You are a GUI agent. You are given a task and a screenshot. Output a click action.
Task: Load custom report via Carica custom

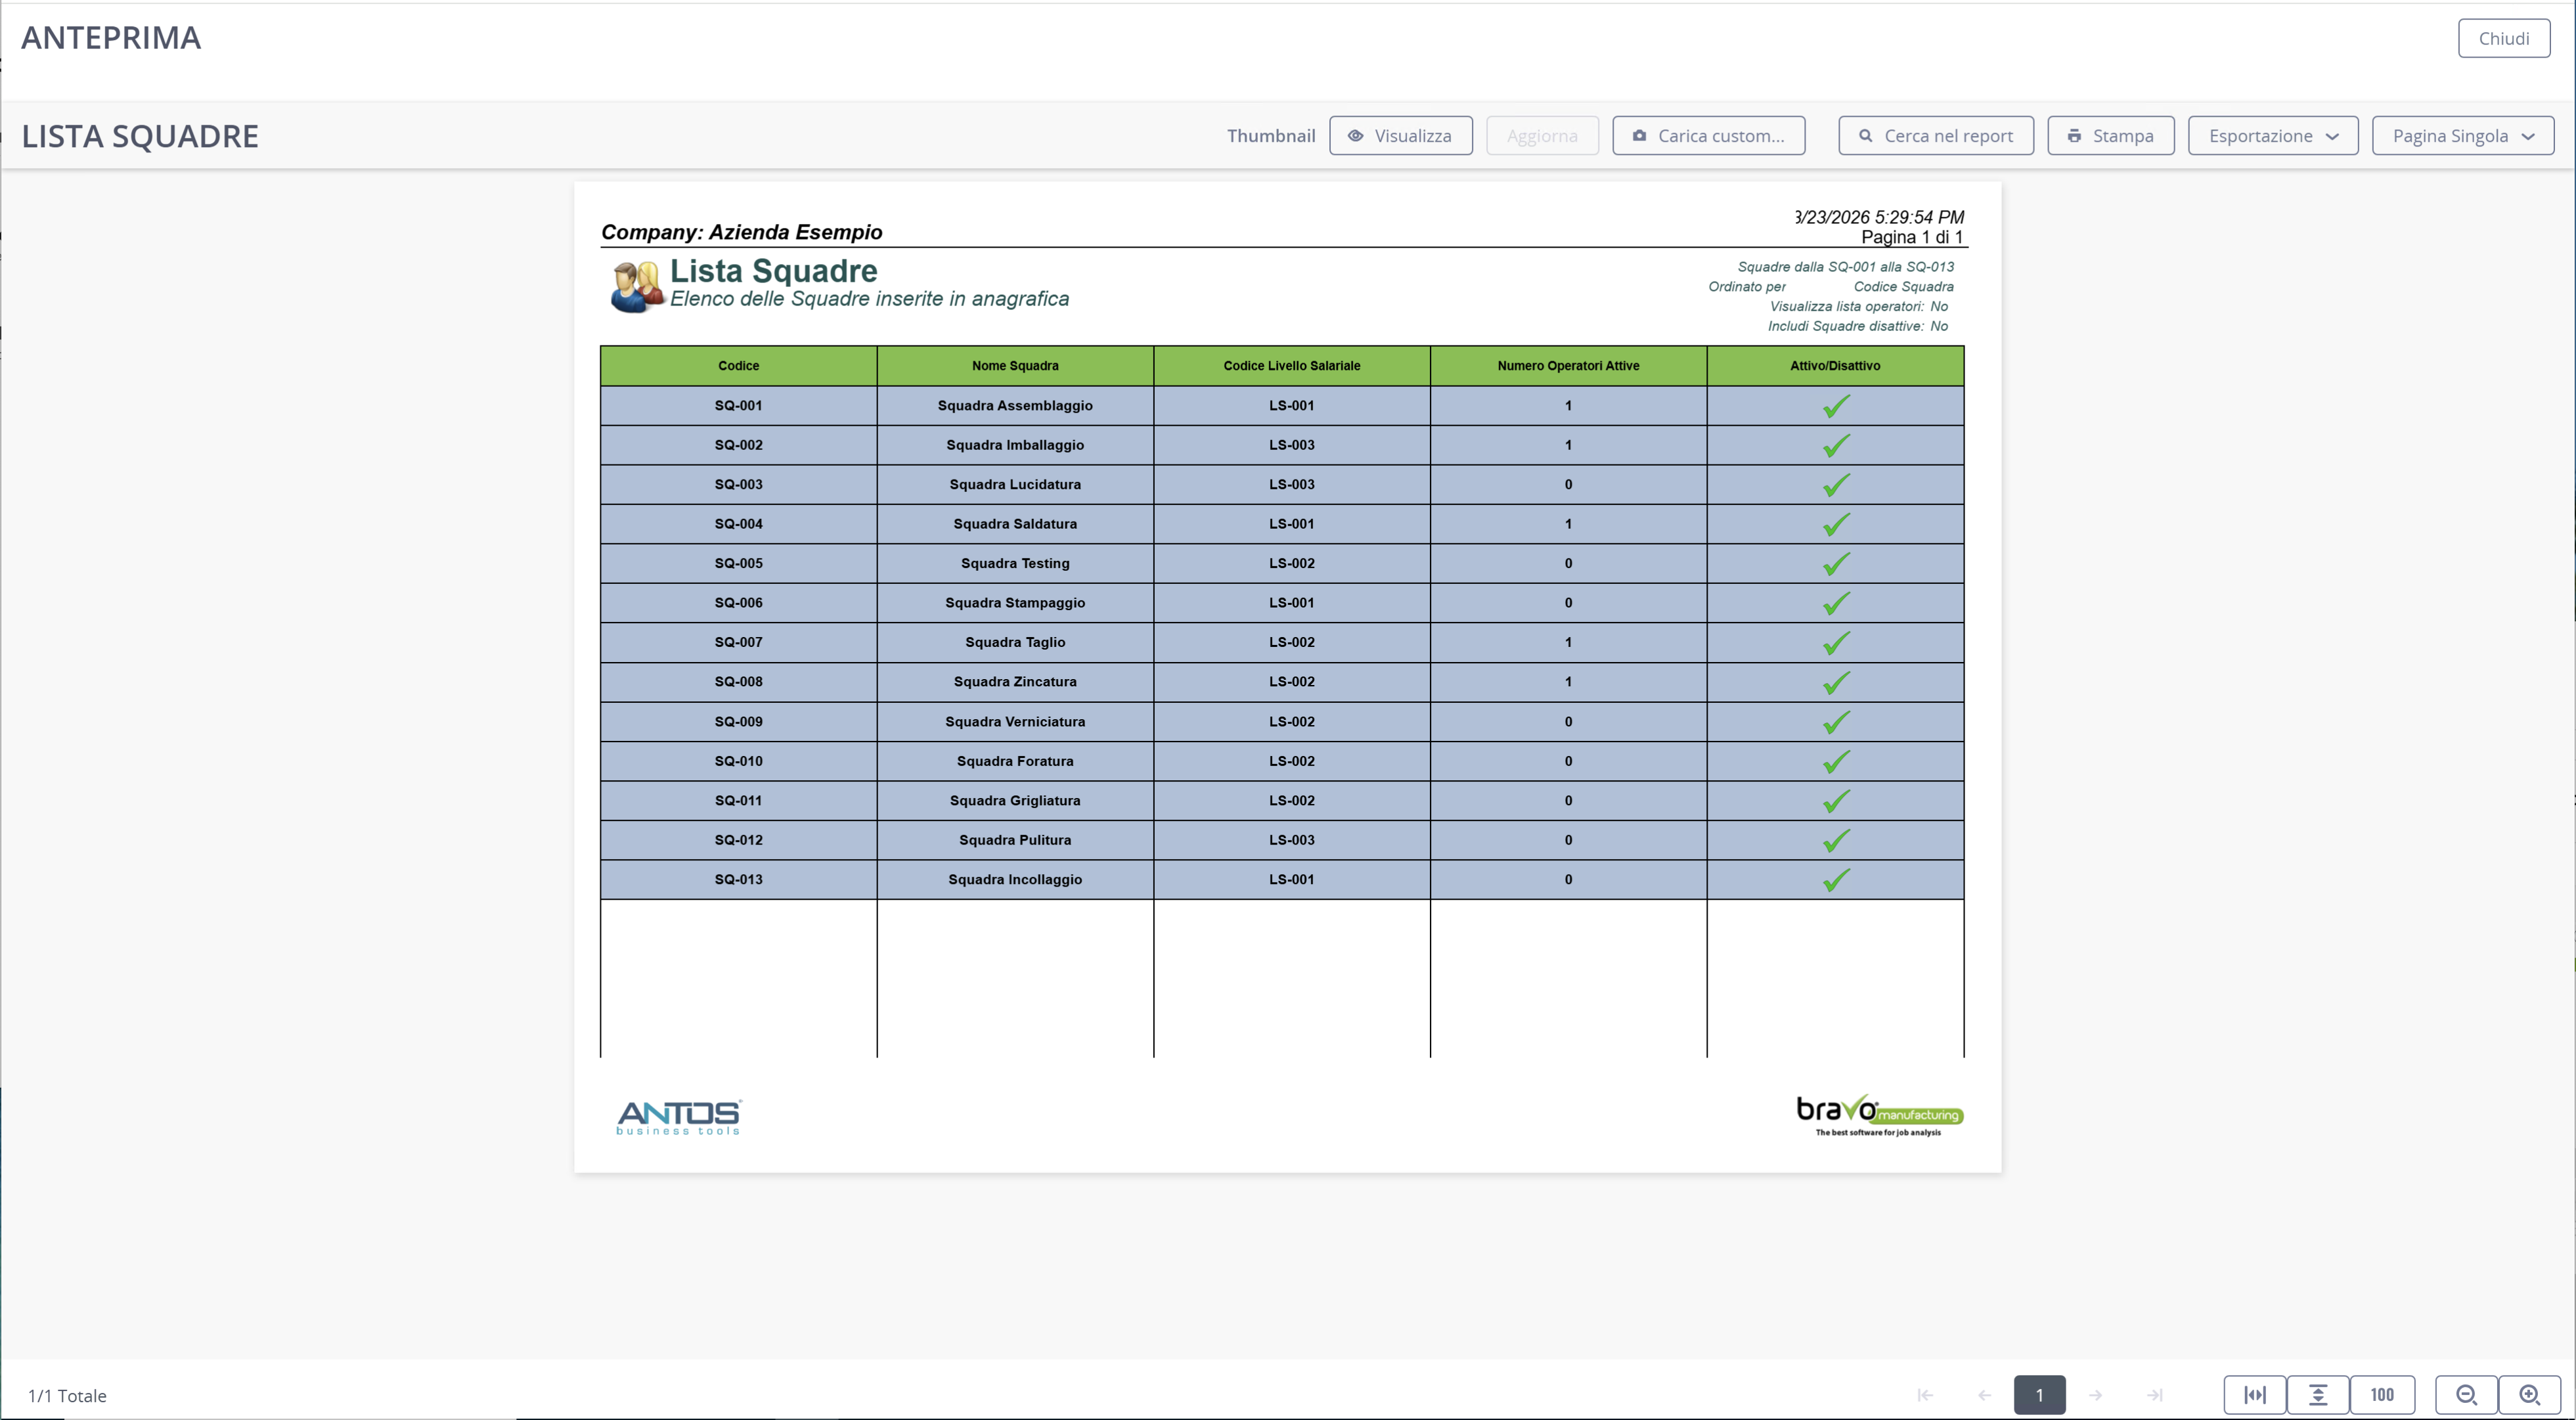pyautogui.click(x=1709, y=136)
